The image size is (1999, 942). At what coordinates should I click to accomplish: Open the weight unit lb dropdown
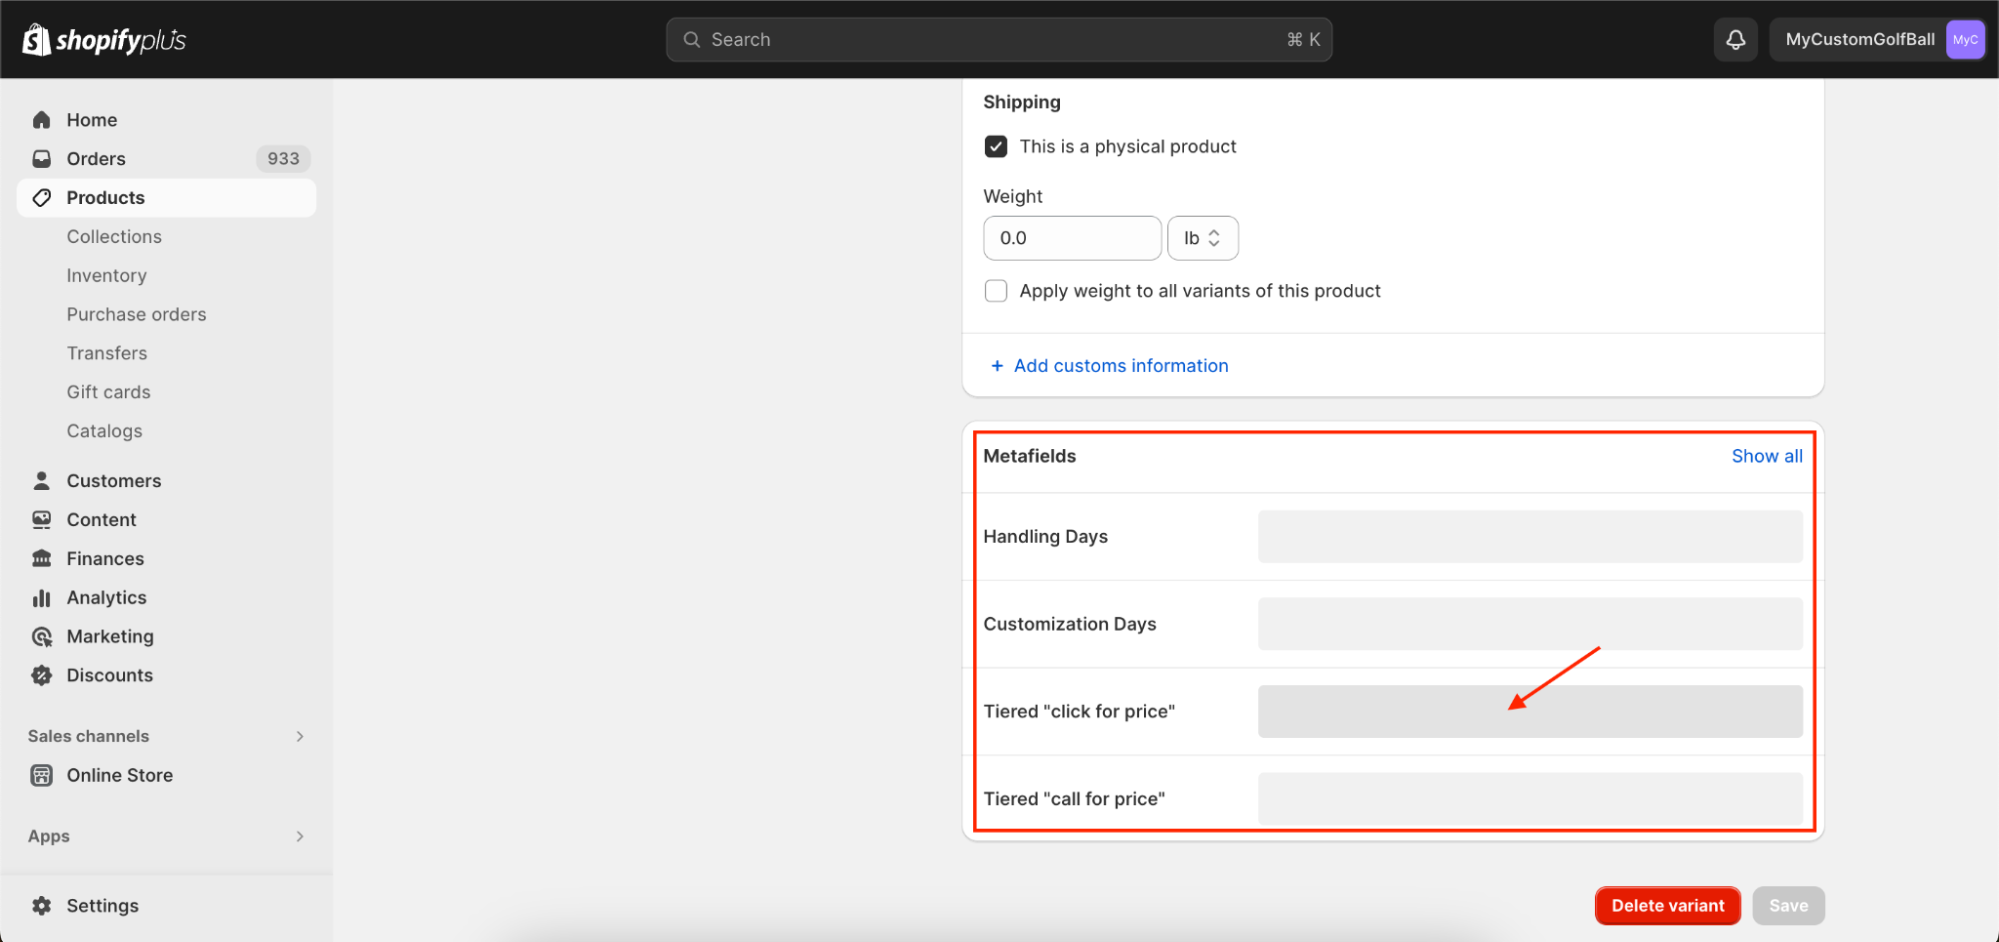click(x=1202, y=238)
